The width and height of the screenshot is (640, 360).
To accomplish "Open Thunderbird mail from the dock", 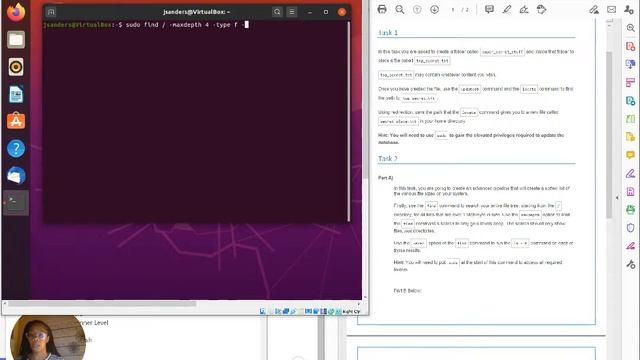I will 16,176.
